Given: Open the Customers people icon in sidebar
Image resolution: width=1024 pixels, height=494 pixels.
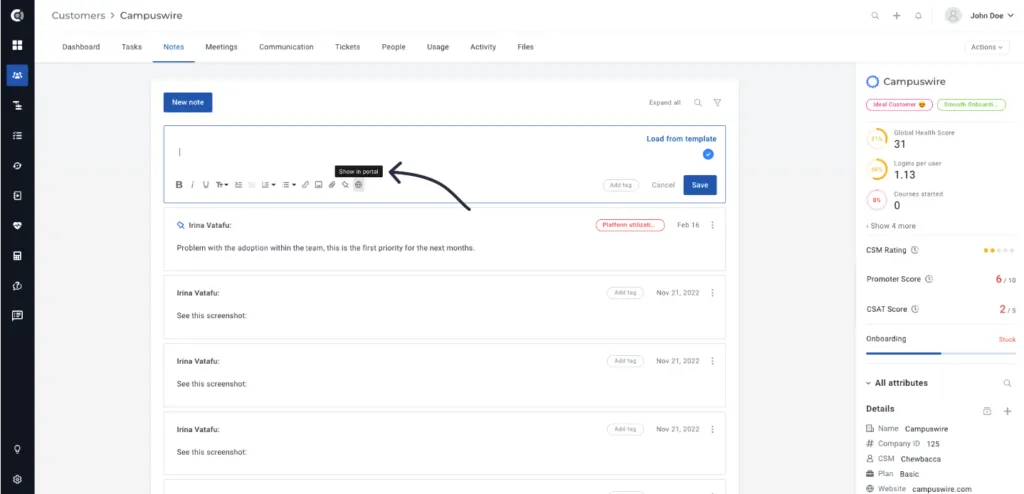Looking at the screenshot, I should click(x=18, y=75).
